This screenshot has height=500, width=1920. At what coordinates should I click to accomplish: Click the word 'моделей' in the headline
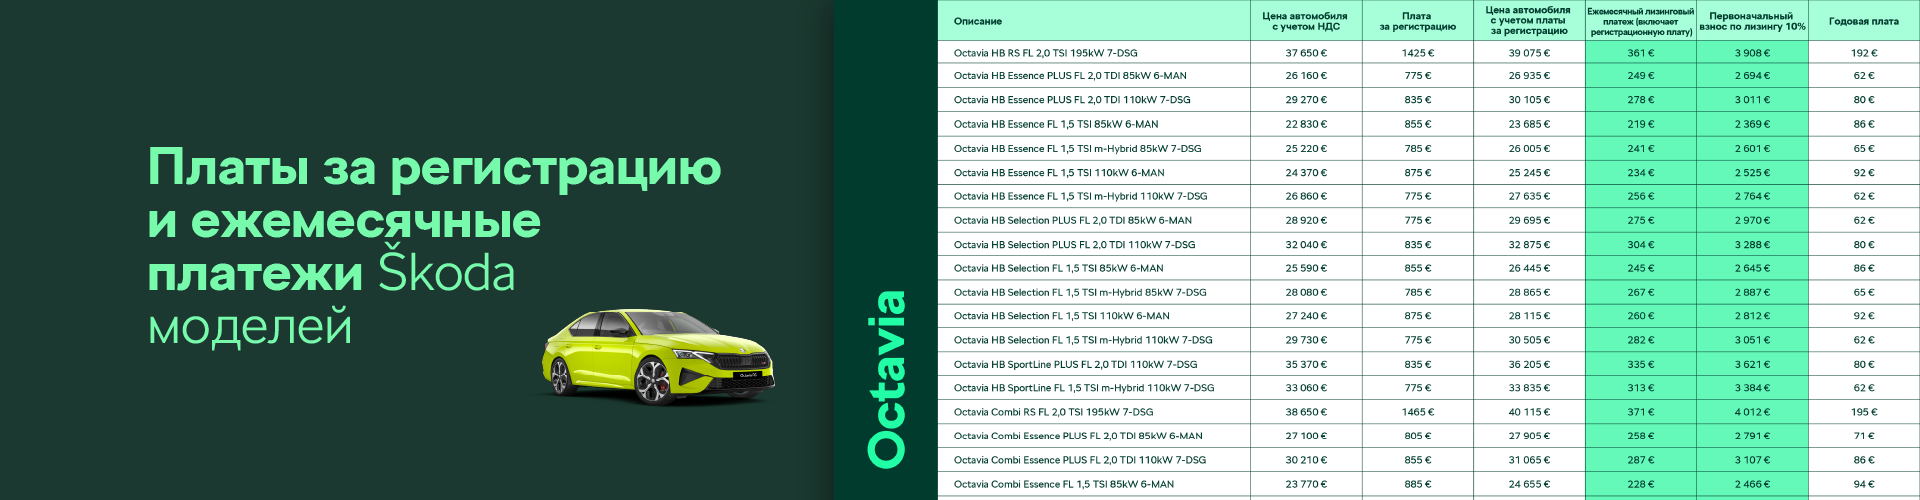pyautogui.click(x=250, y=326)
